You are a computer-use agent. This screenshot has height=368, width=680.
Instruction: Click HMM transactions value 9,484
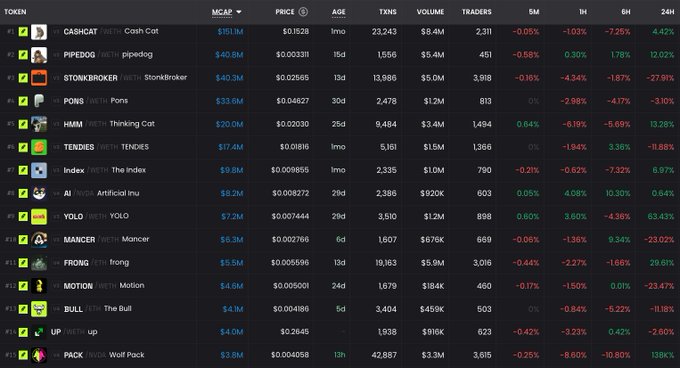click(386, 124)
